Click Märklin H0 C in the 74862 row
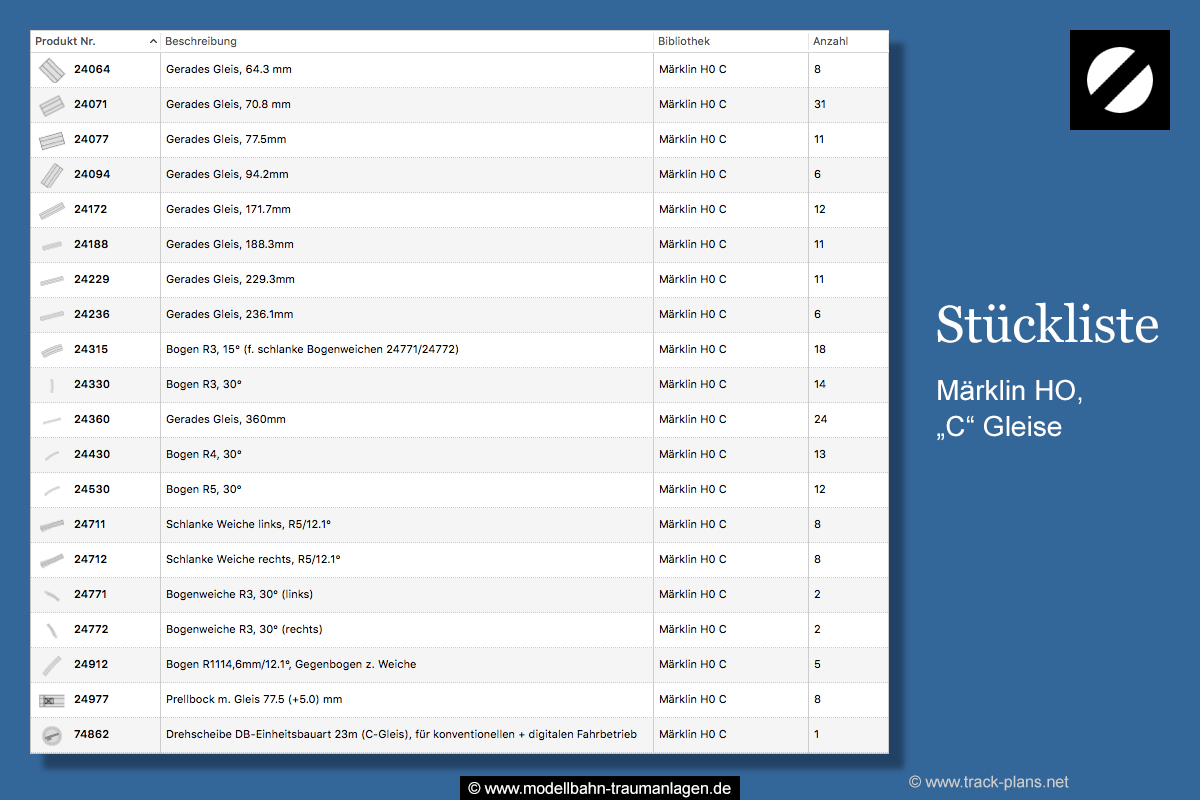Image resolution: width=1200 pixels, height=800 pixels. click(x=693, y=735)
